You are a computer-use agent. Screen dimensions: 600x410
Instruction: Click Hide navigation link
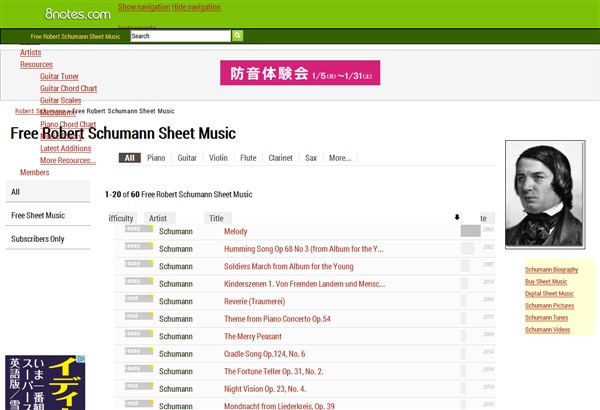pyautogui.click(x=196, y=7)
